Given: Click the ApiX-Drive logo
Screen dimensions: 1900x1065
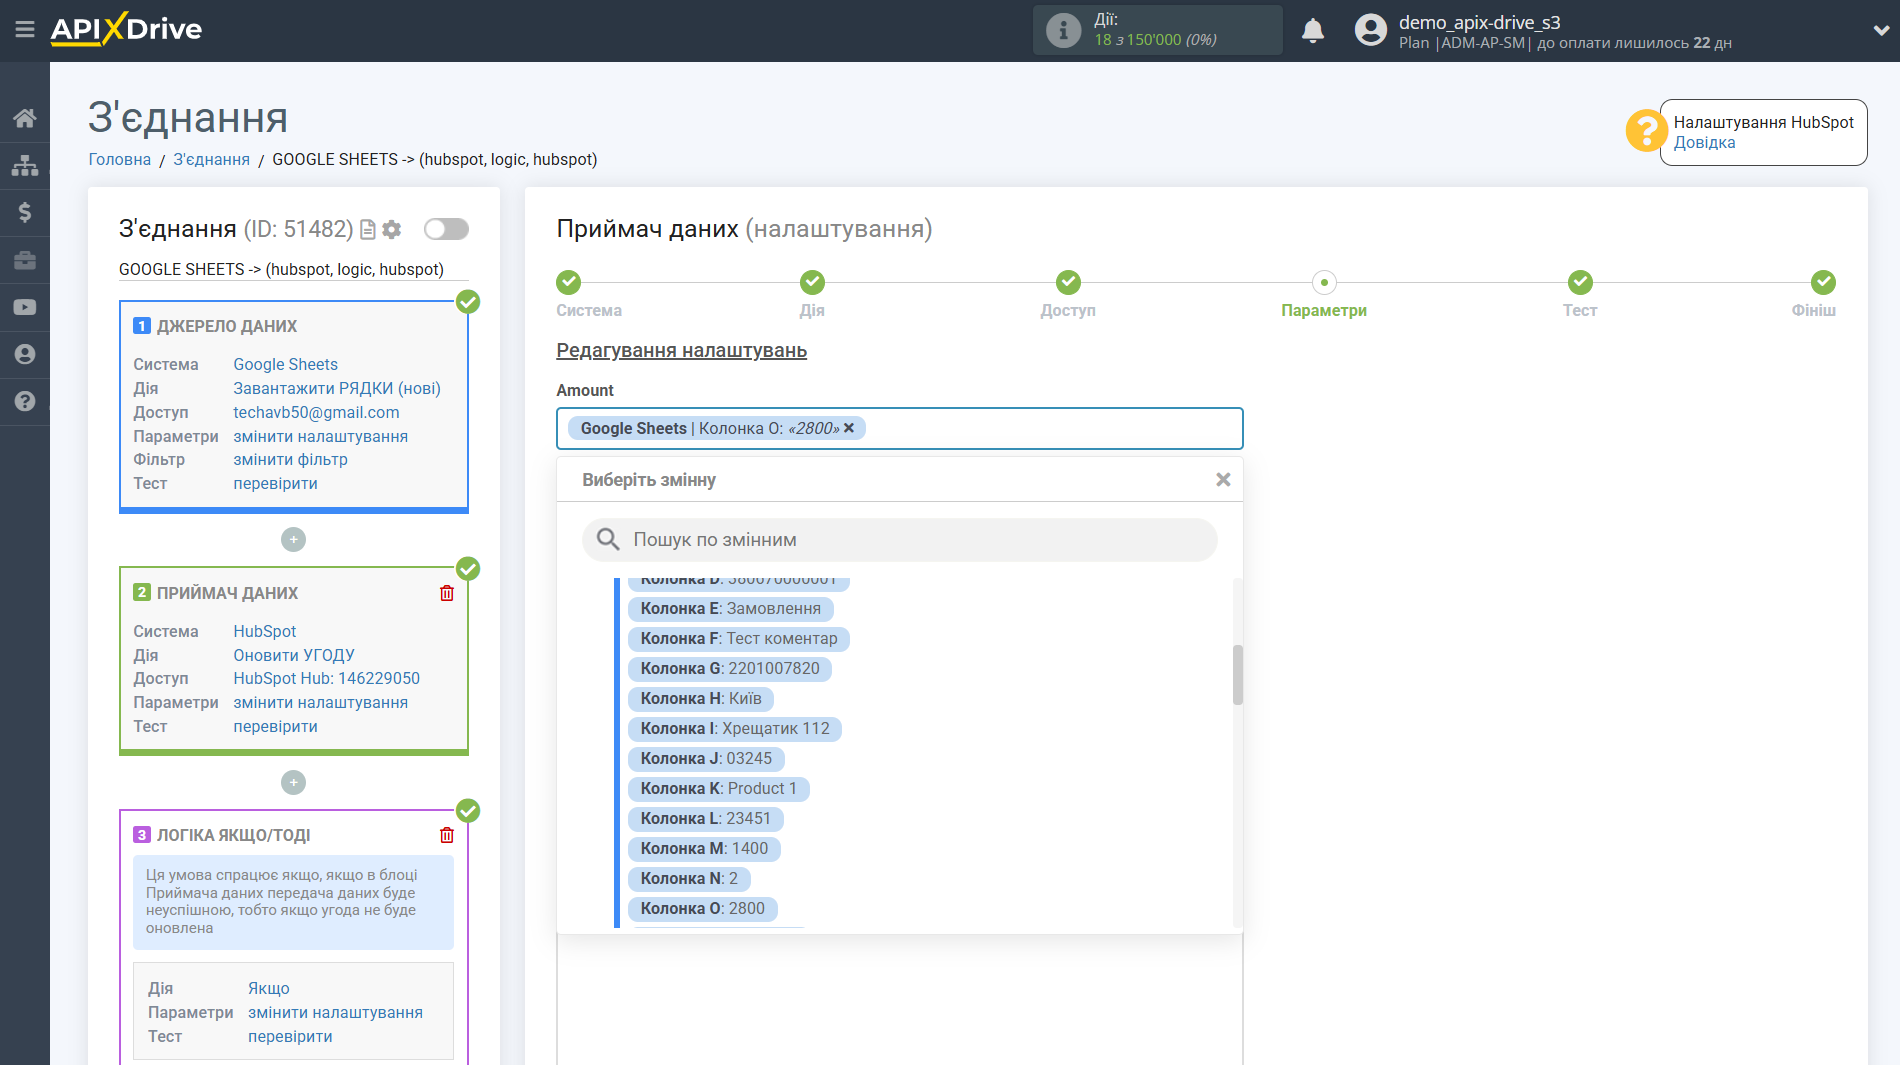Looking at the screenshot, I should [x=127, y=29].
